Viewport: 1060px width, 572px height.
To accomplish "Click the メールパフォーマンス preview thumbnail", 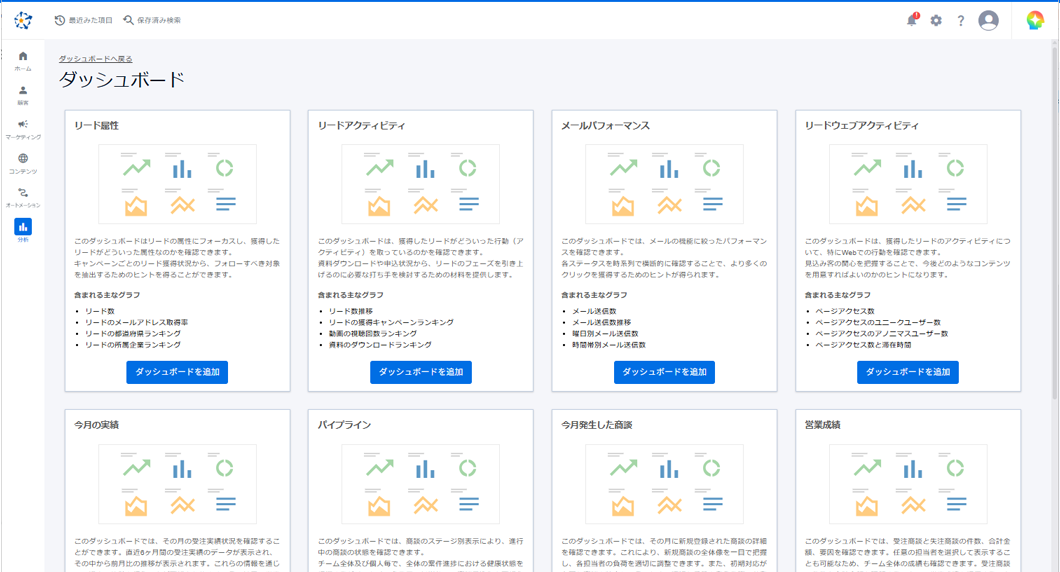I will [x=665, y=184].
